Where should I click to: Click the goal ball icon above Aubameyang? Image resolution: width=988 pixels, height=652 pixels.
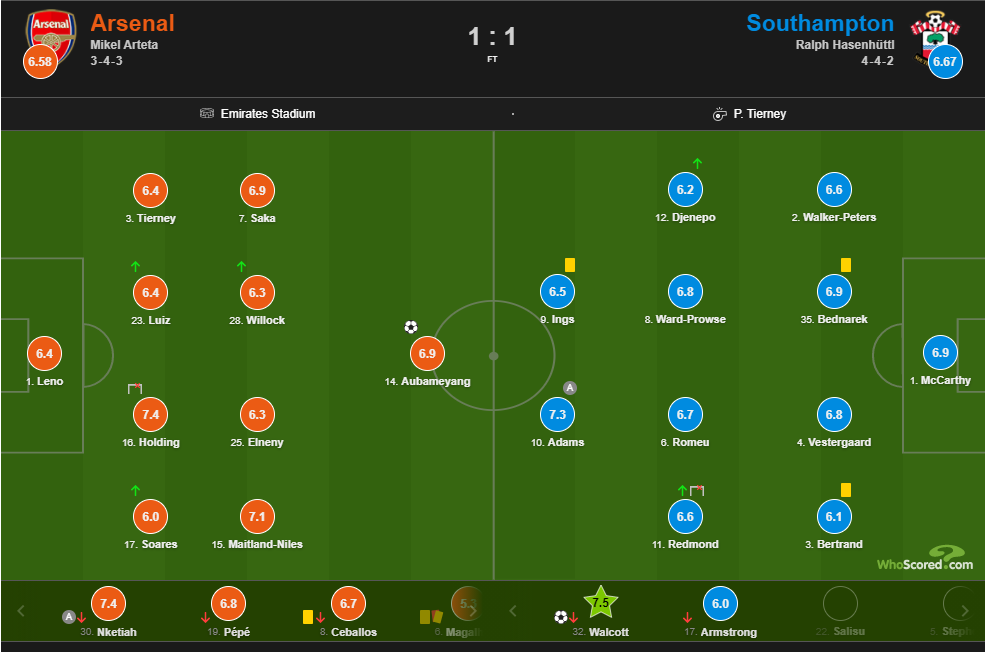(x=411, y=327)
